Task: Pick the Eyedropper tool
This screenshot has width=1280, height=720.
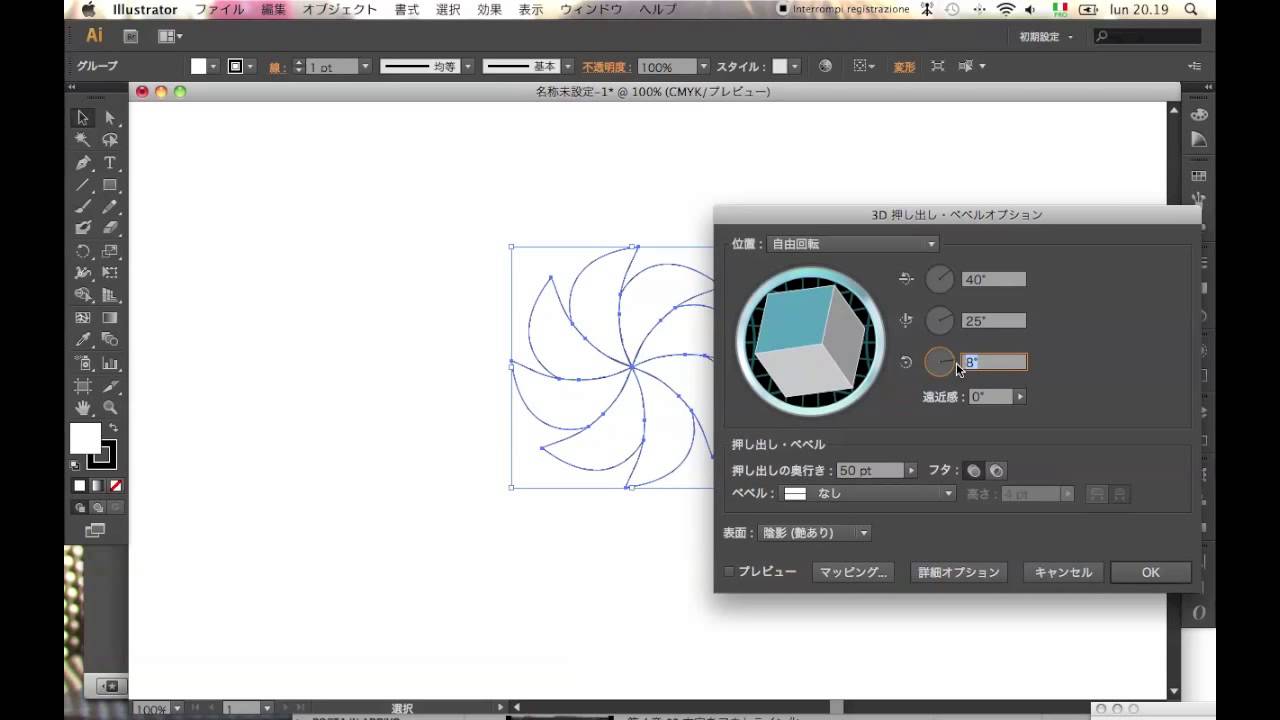Action: (x=83, y=341)
